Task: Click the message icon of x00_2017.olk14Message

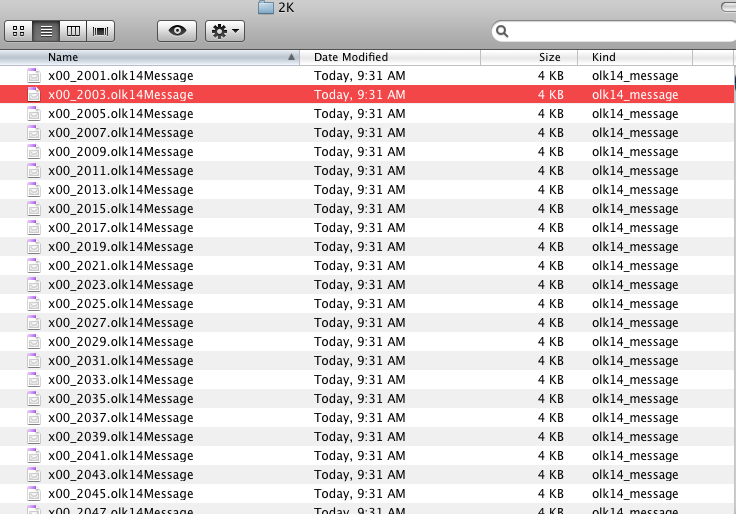Action: pyautogui.click(x=34, y=227)
